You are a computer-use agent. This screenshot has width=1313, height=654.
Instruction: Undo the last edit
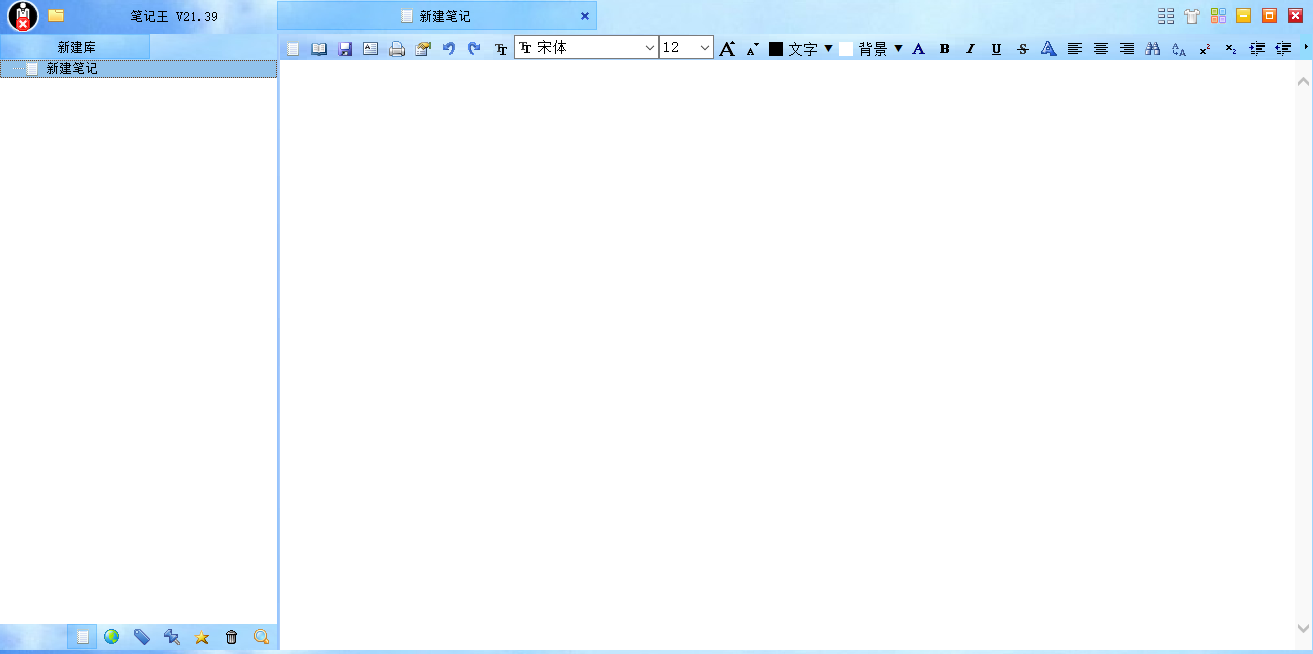click(449, 49)
